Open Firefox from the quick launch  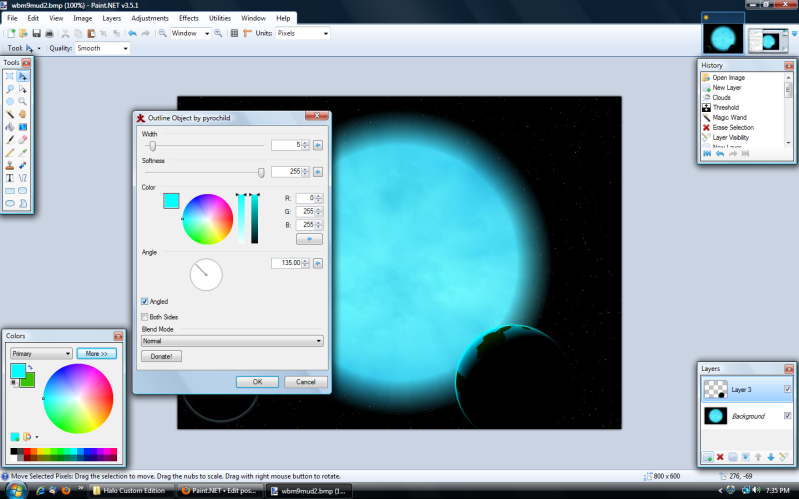[x=65, y=490]
